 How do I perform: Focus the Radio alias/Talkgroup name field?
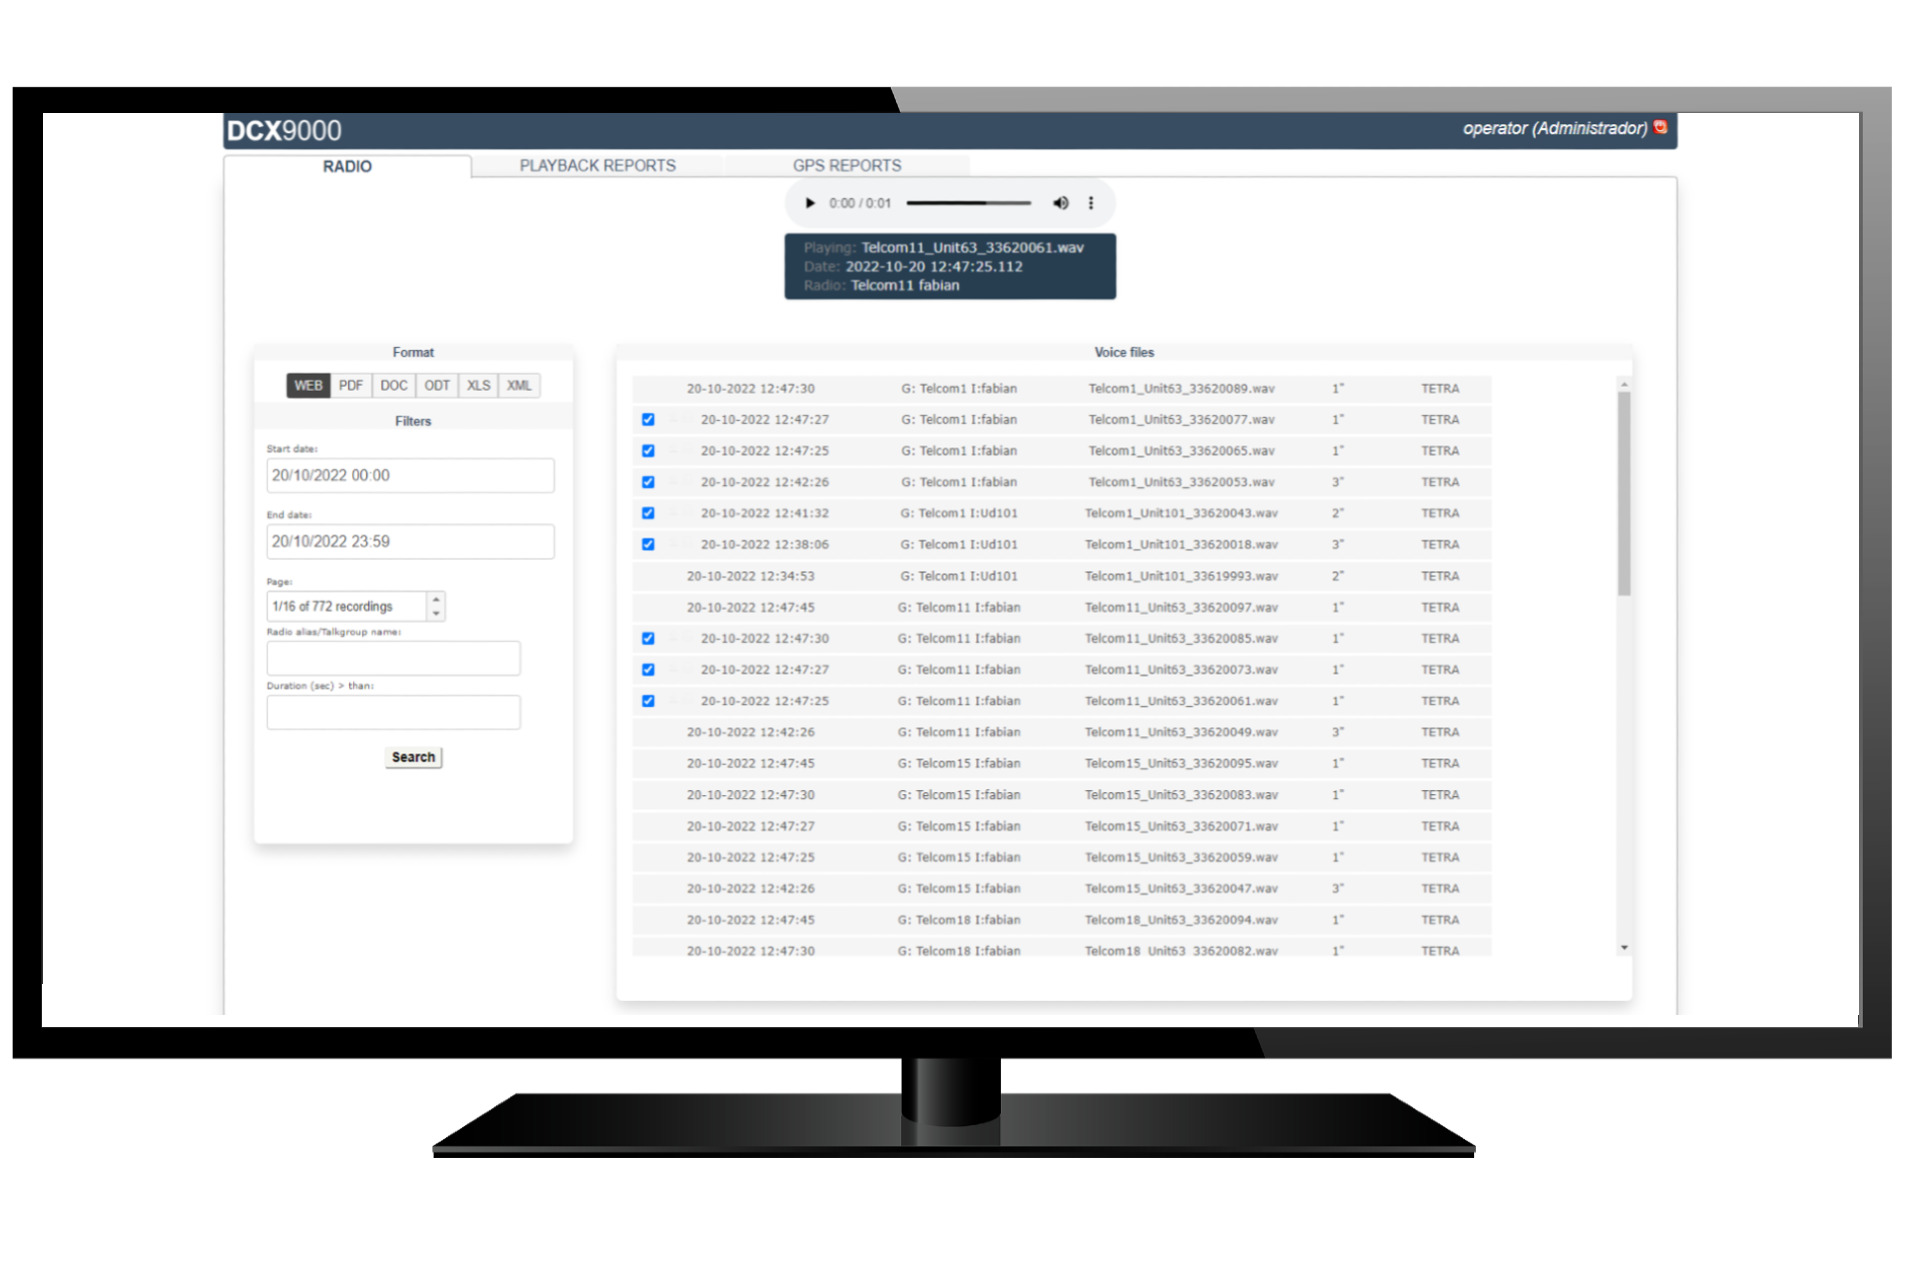click(393, 658)
